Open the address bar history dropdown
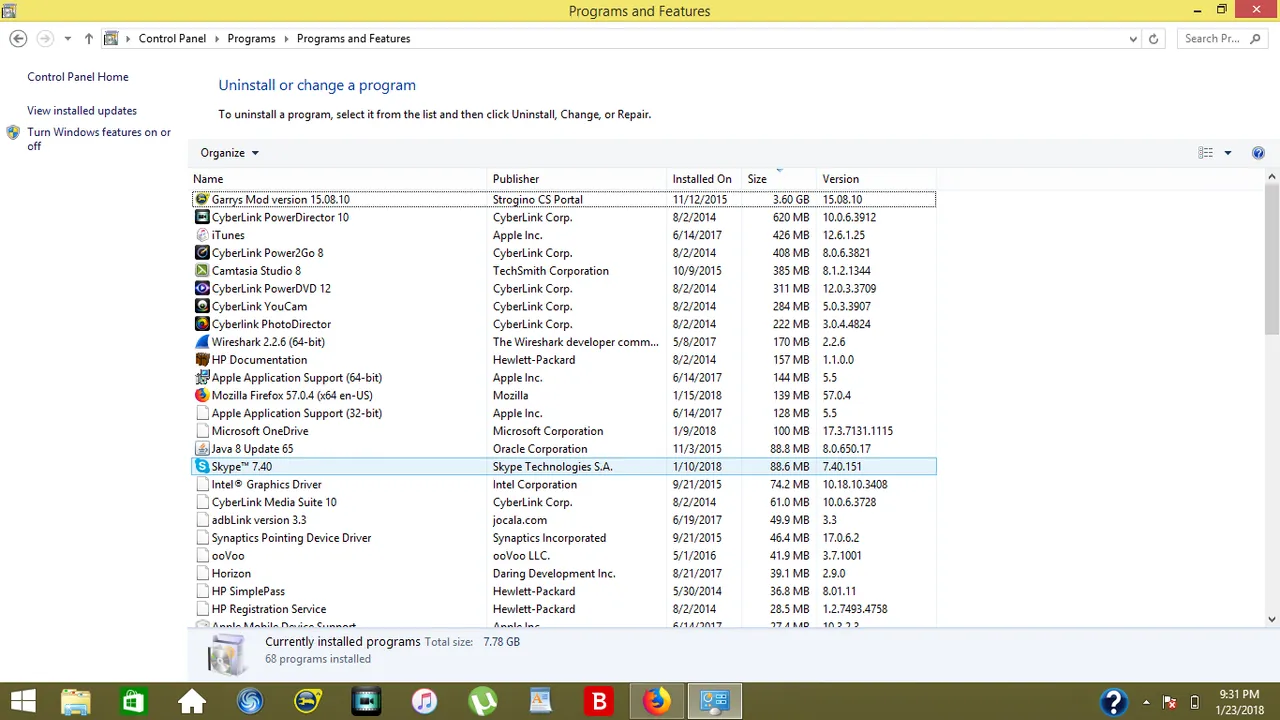Screen dimensions: 1280x720 pyautogui.click(x=1133, y=39)
